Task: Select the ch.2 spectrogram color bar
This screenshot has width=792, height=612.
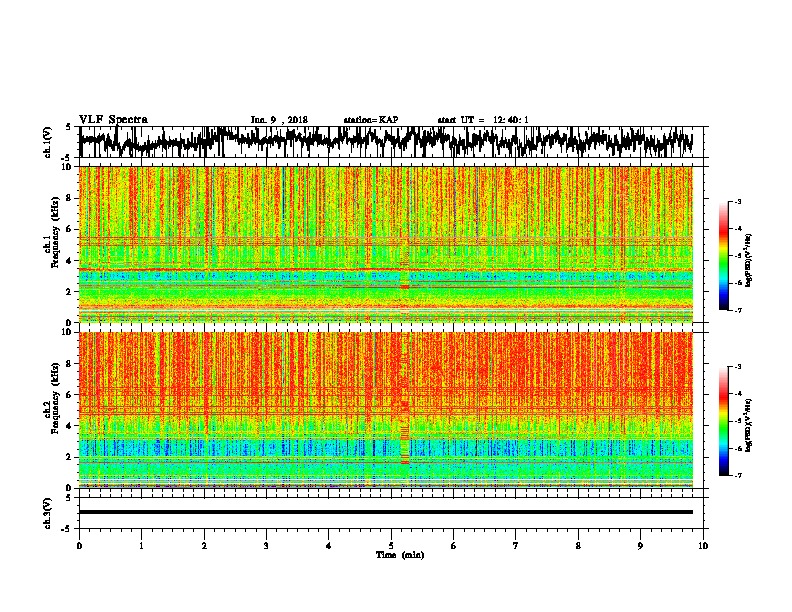Action: coord(723,421)
